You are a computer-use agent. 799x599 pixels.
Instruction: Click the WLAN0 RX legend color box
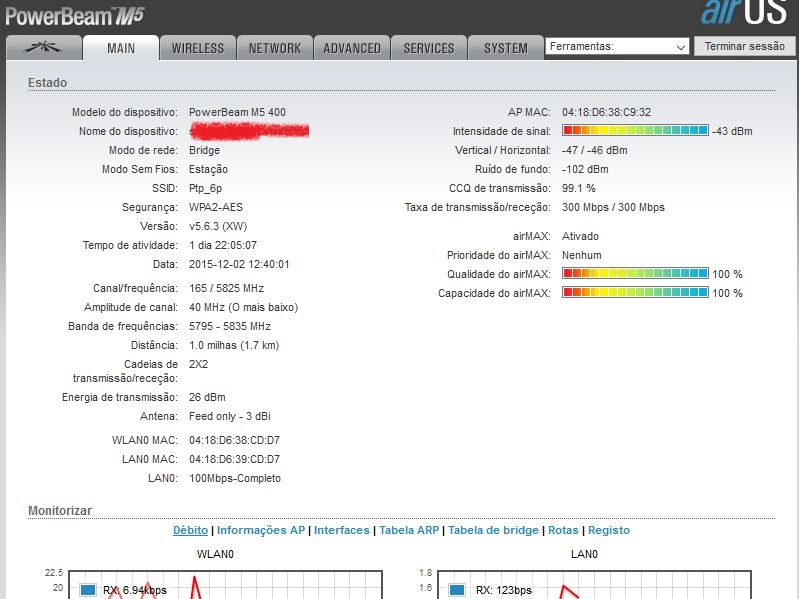click(88, 590)
